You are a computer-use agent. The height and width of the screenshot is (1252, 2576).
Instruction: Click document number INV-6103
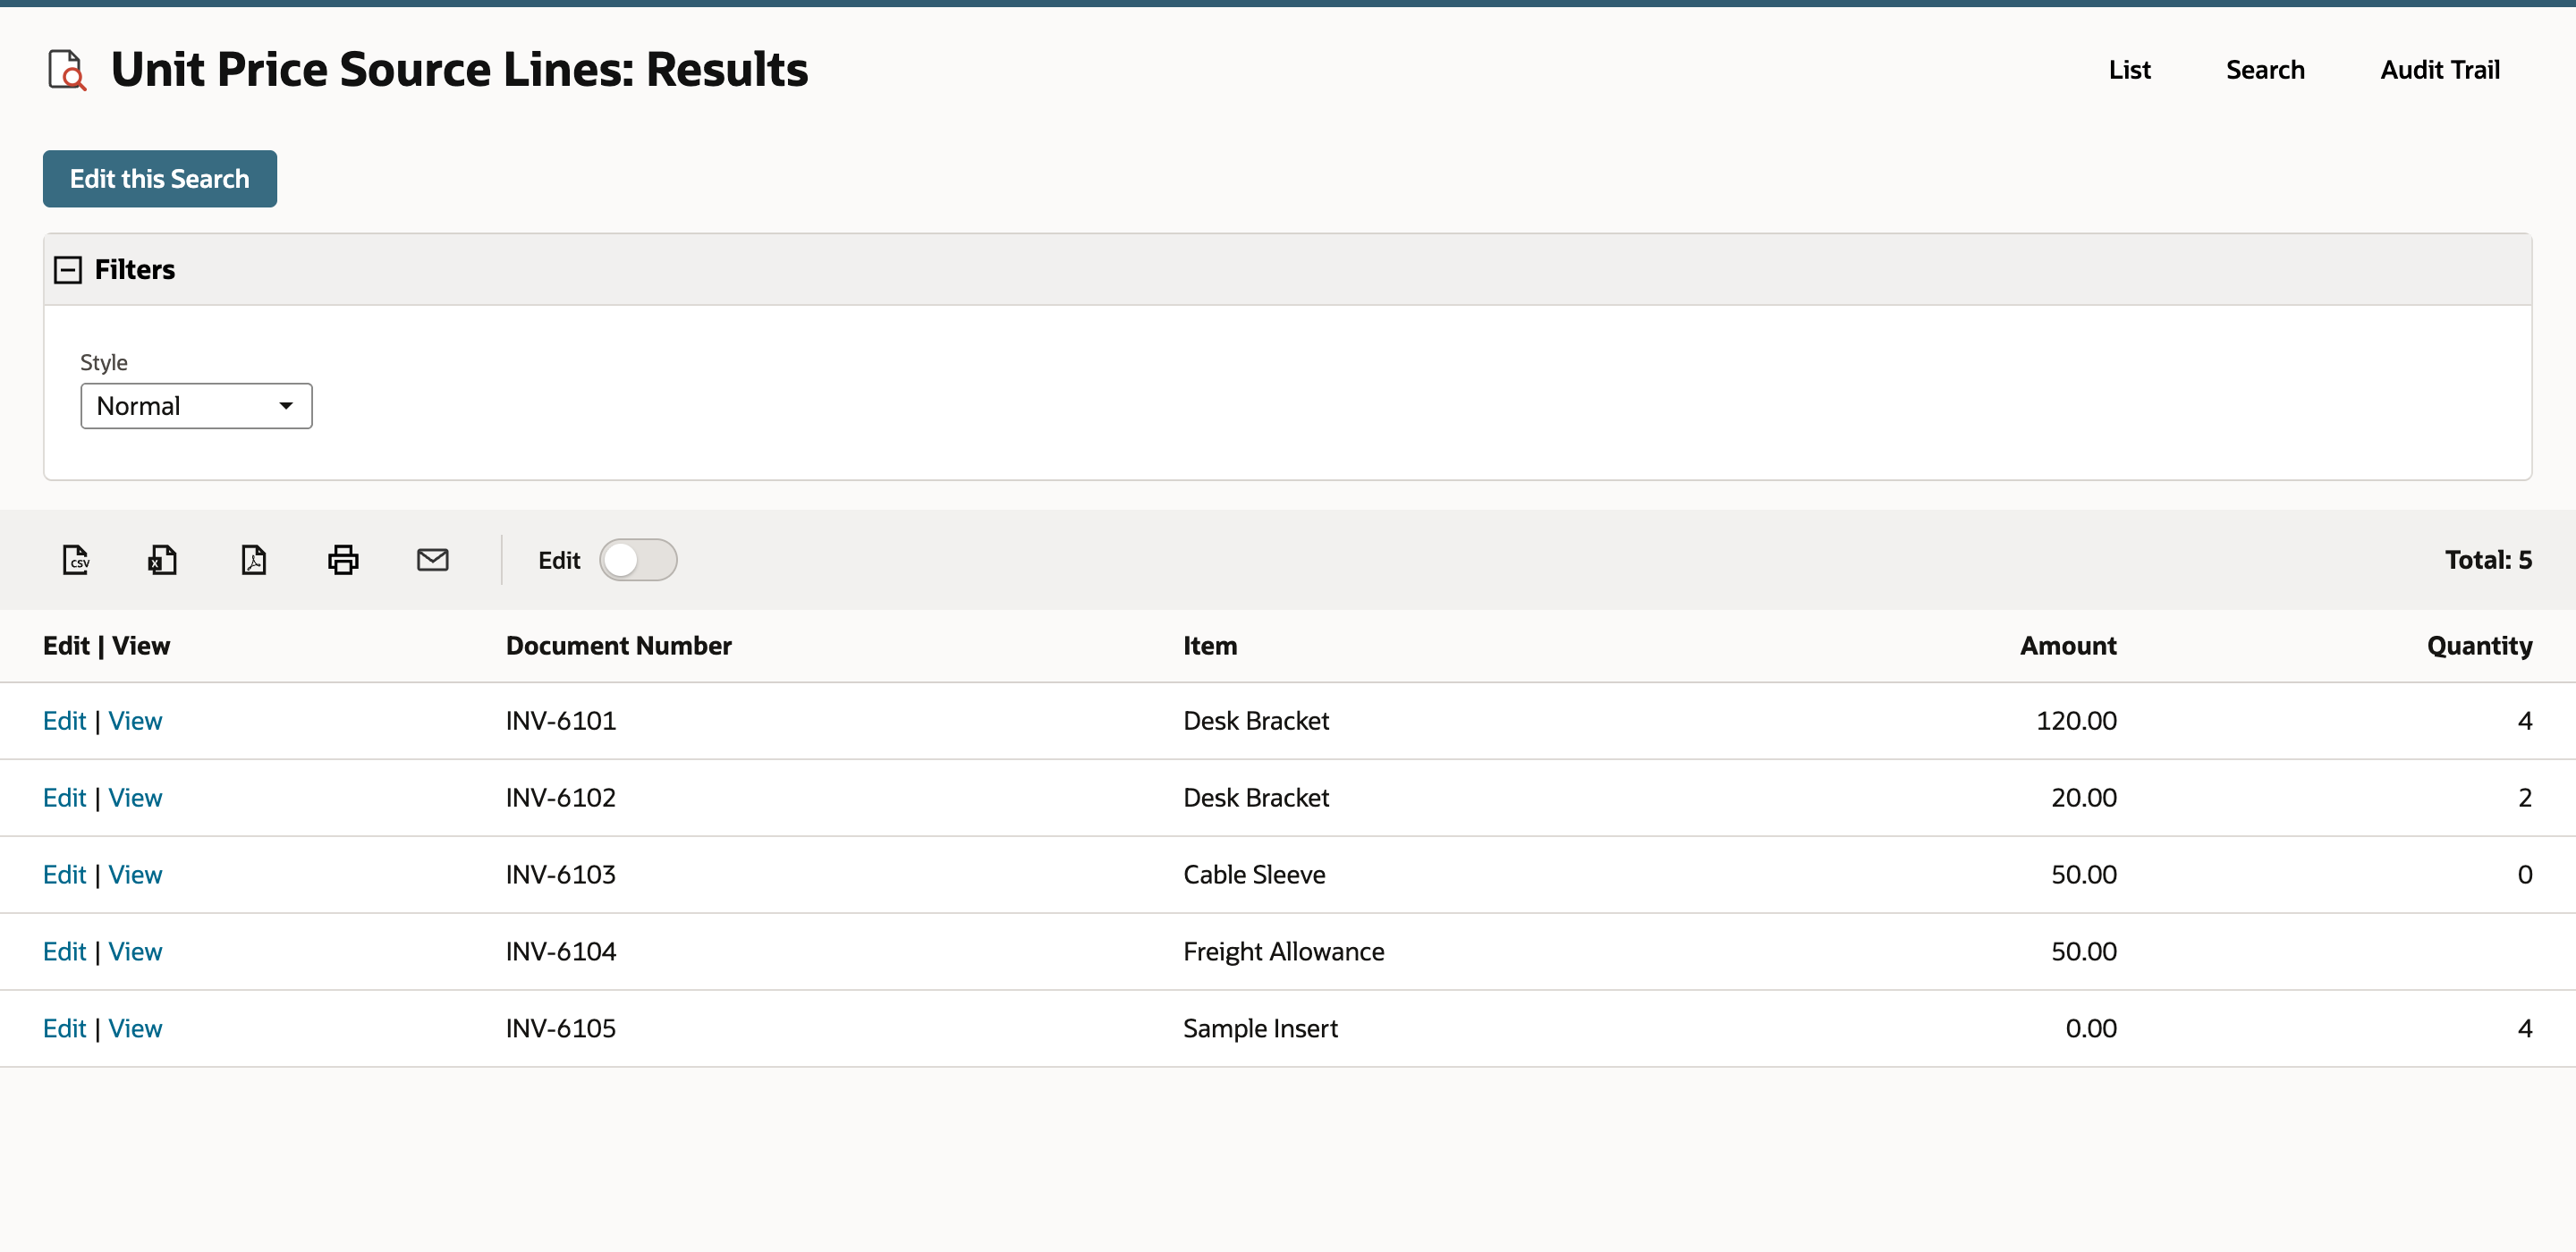click(x=560, y=875)
